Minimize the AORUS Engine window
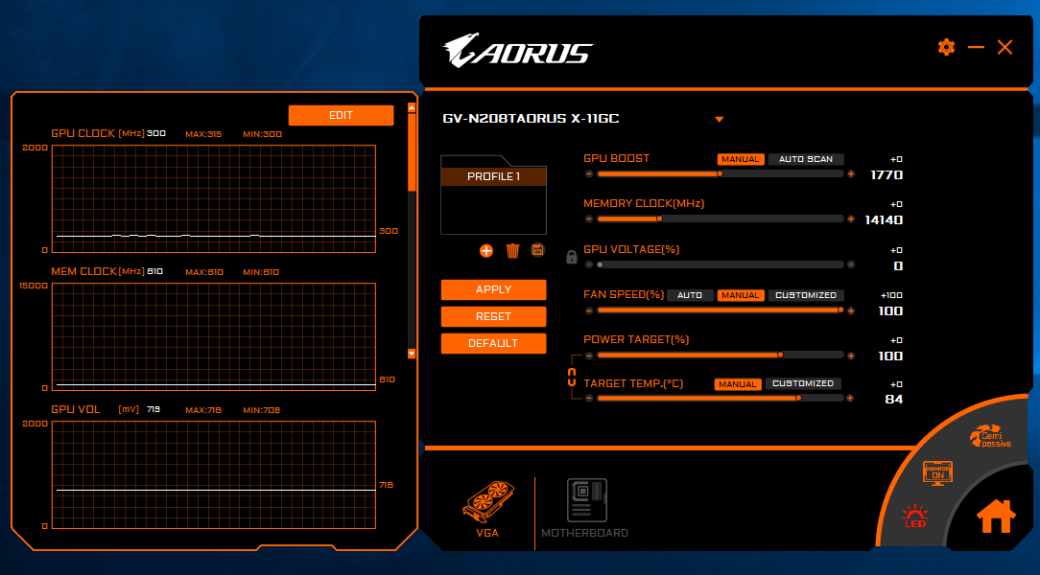This screenshot has height=575, width=1040. tap(976, 47)
